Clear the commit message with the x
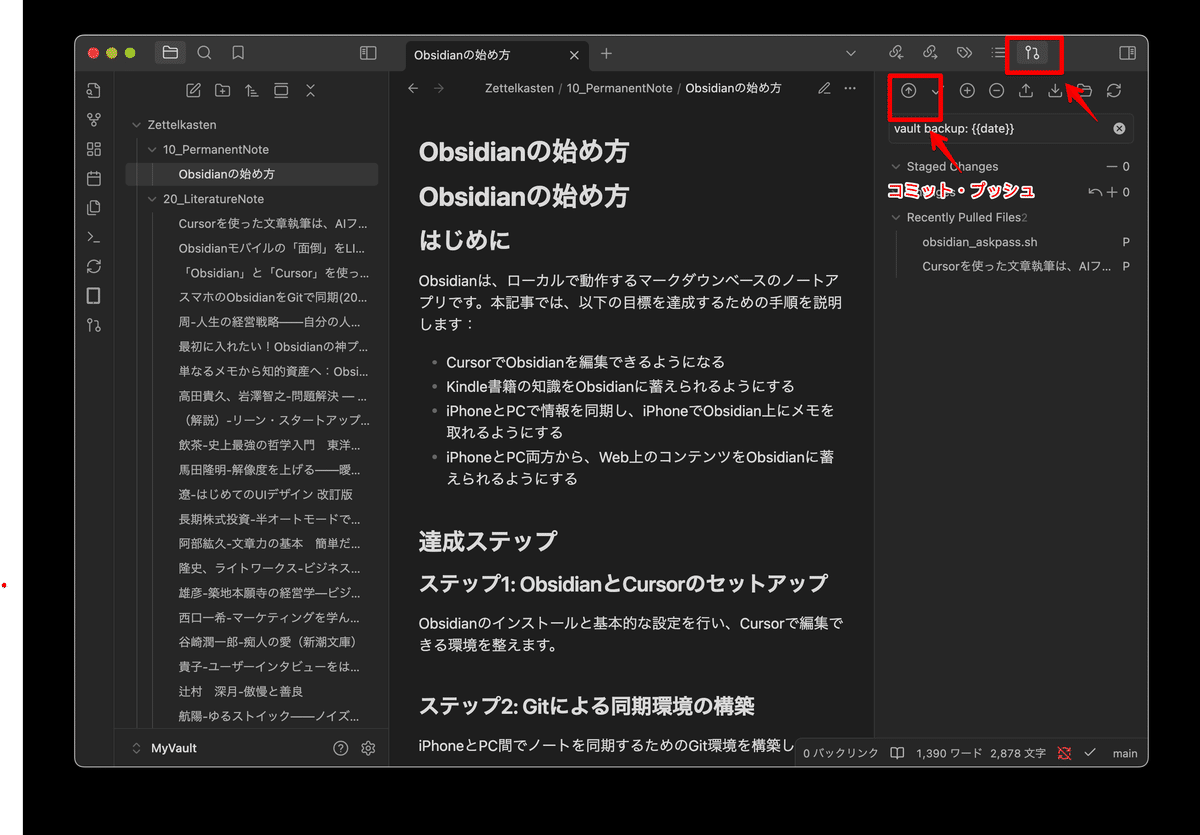Viewport: 1200px width, 835px height. 1119,129
